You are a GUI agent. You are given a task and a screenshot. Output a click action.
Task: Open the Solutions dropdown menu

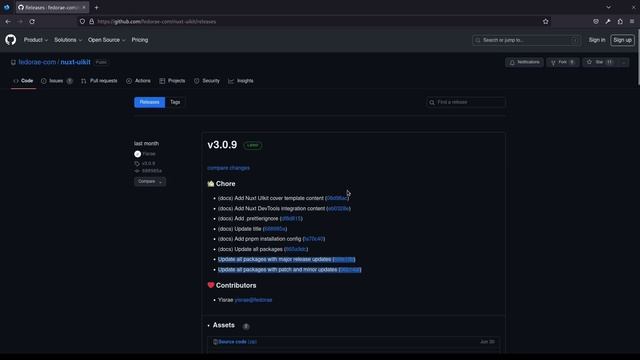68,40
